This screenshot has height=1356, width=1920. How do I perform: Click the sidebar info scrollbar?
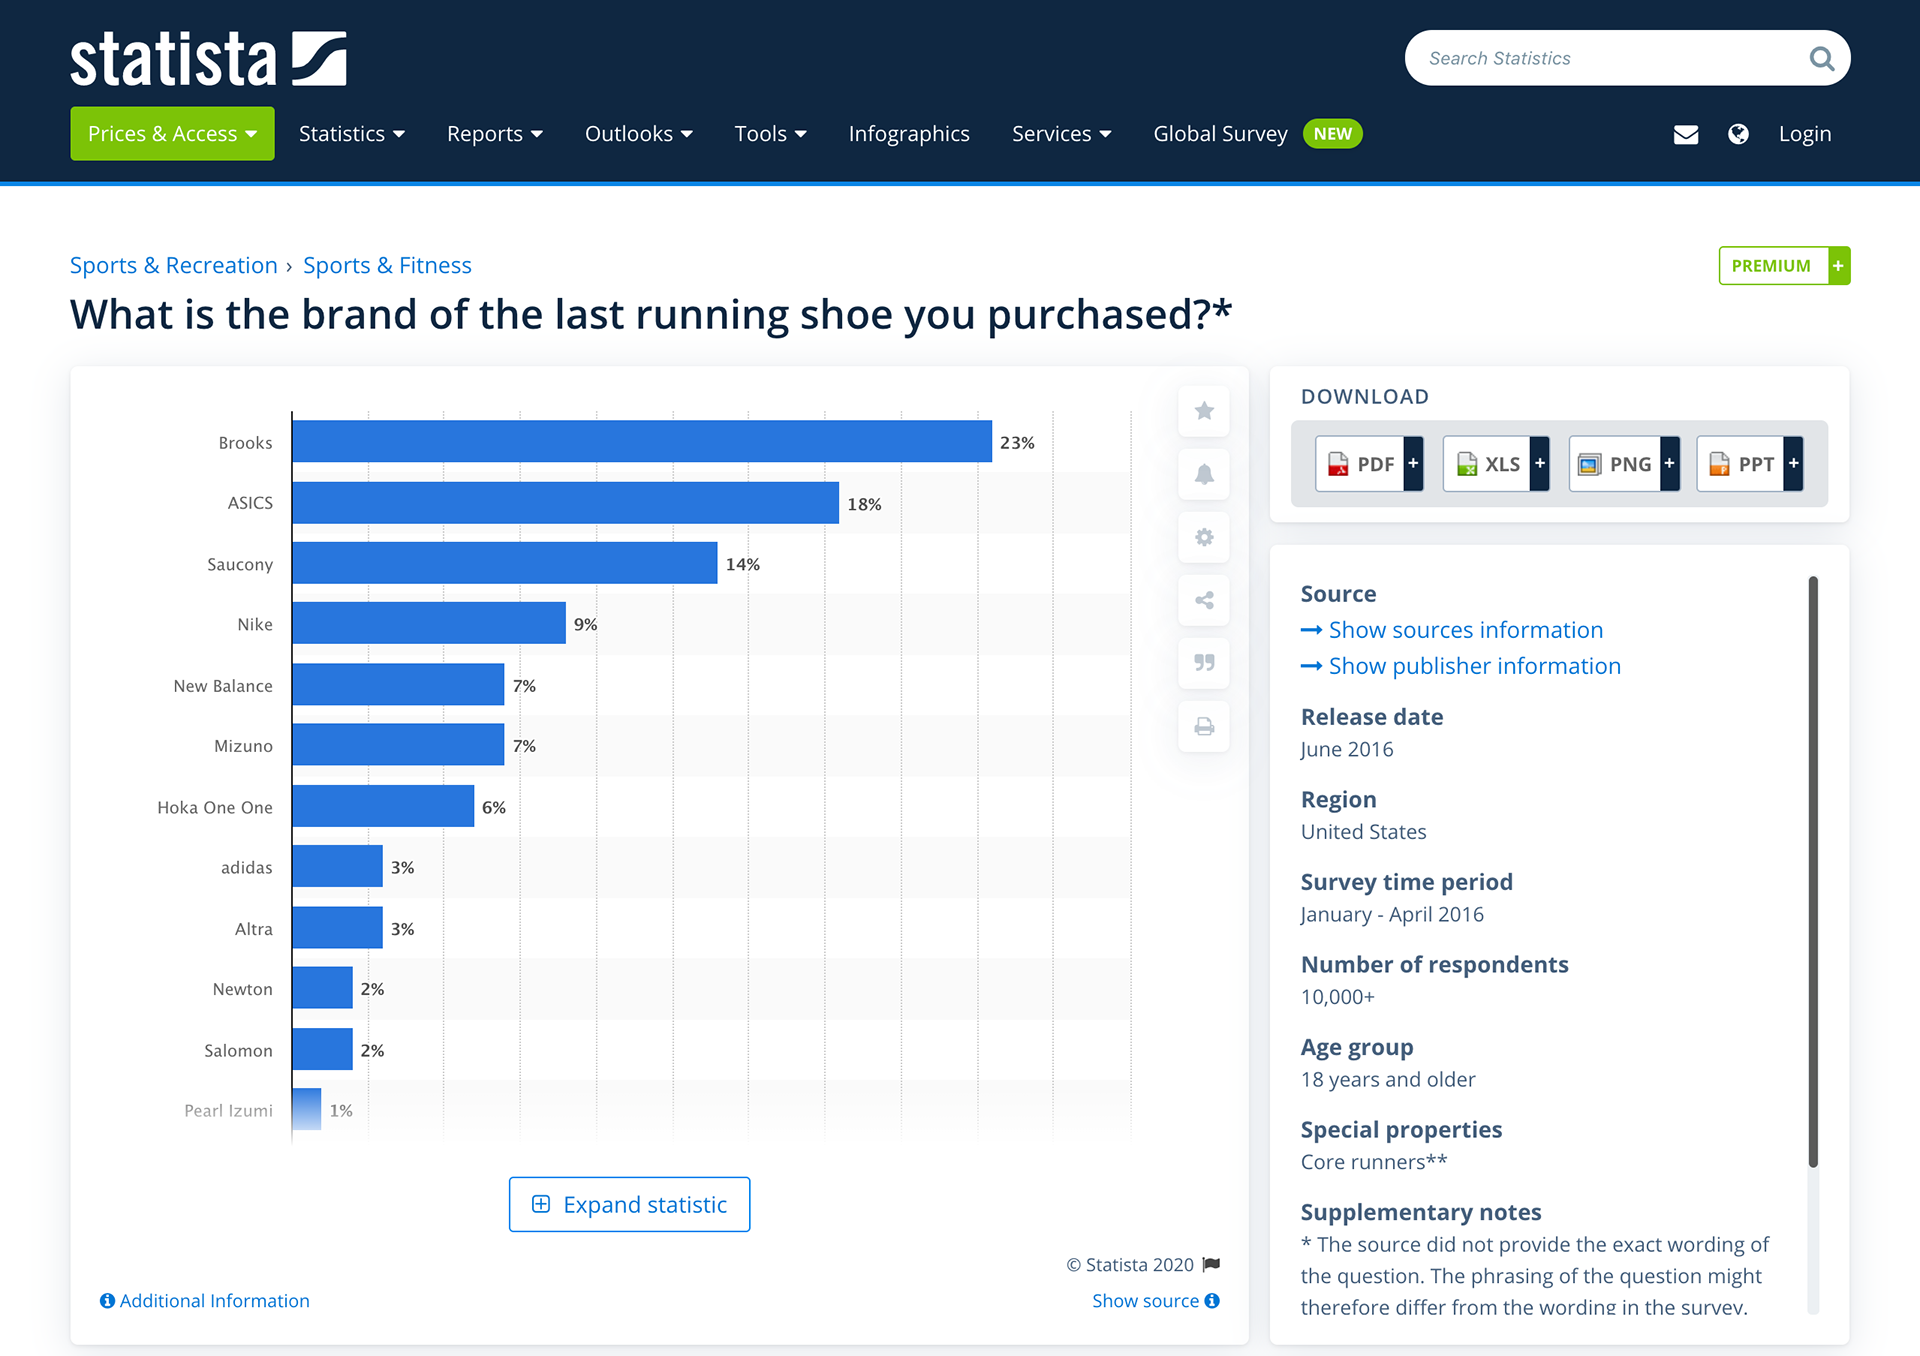(1813, 871)
